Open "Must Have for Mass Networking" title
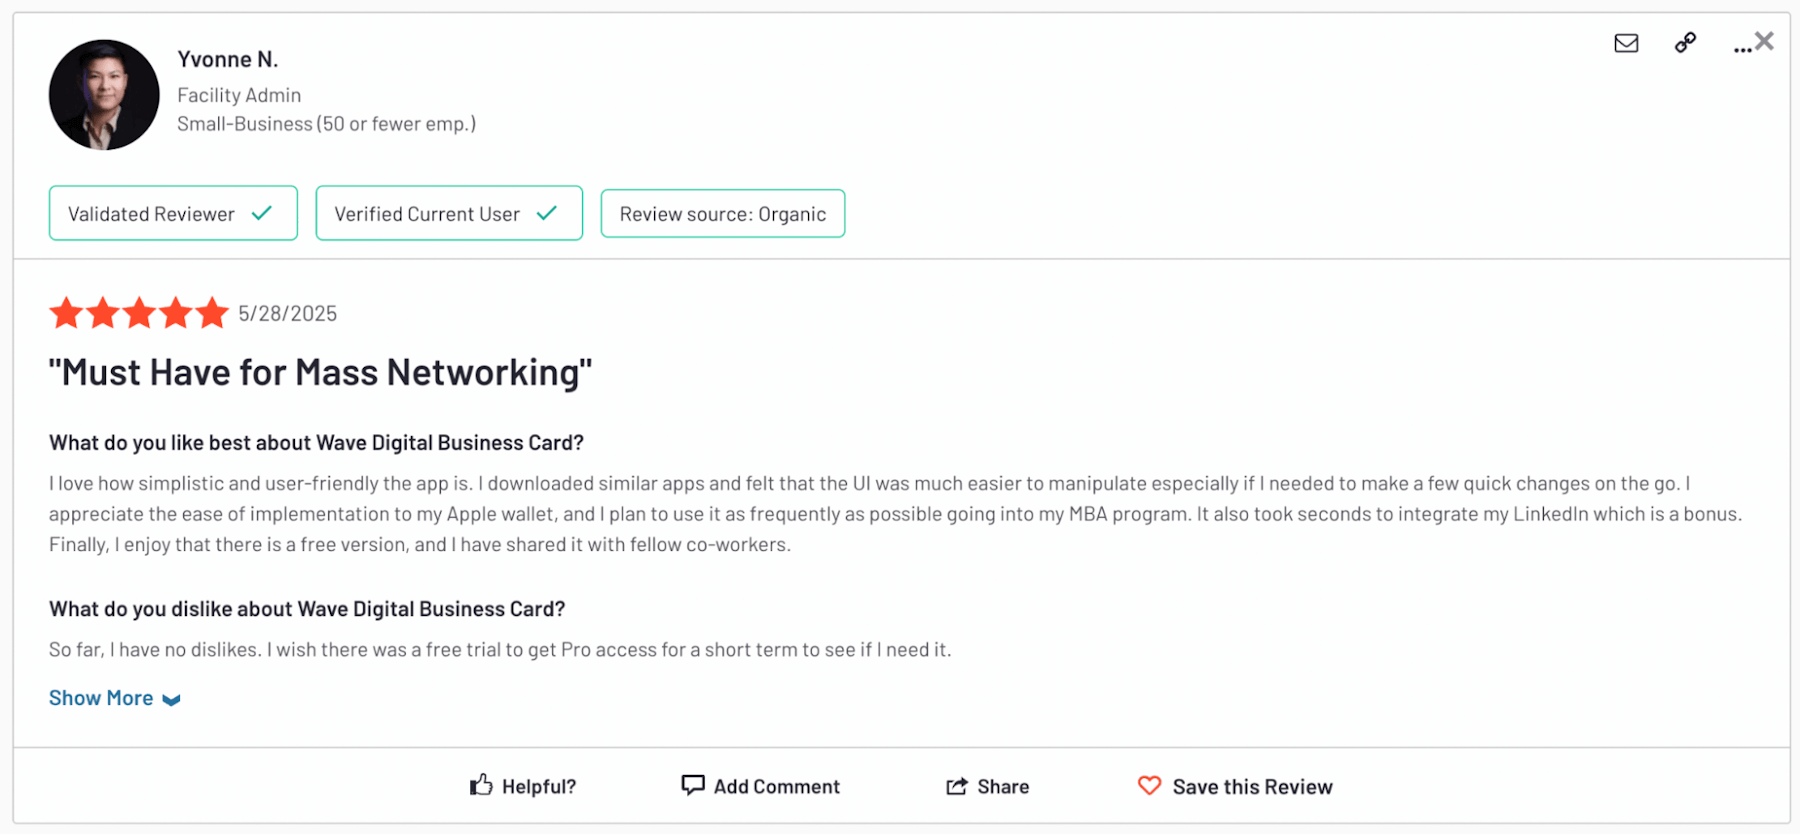 click(x=321, y=373)
